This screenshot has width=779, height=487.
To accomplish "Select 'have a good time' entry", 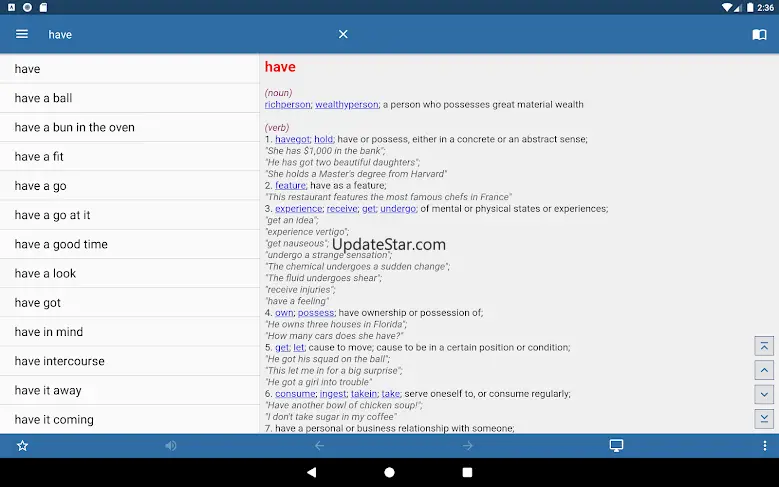I will click(x=130, y=244).
